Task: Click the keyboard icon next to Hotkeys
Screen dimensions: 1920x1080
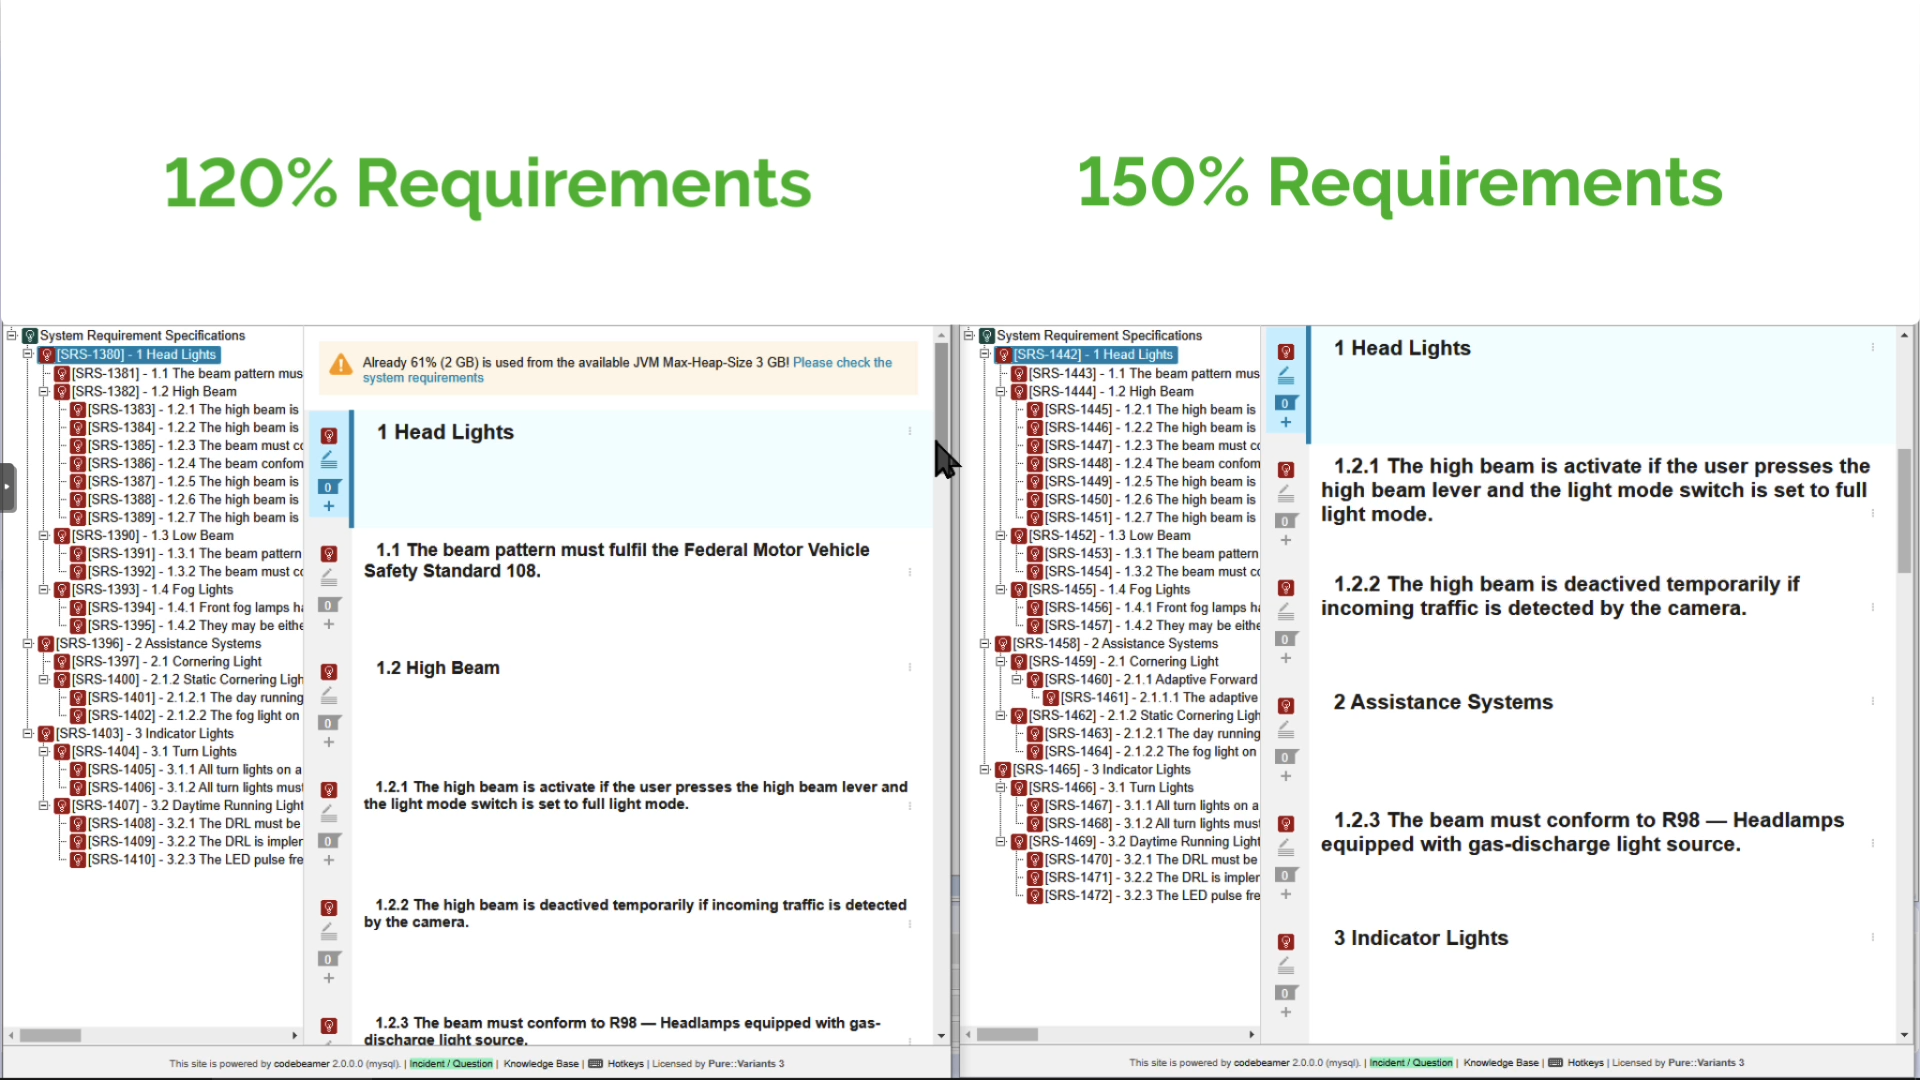Action: pyautogui.click(x=594, y=1063)
